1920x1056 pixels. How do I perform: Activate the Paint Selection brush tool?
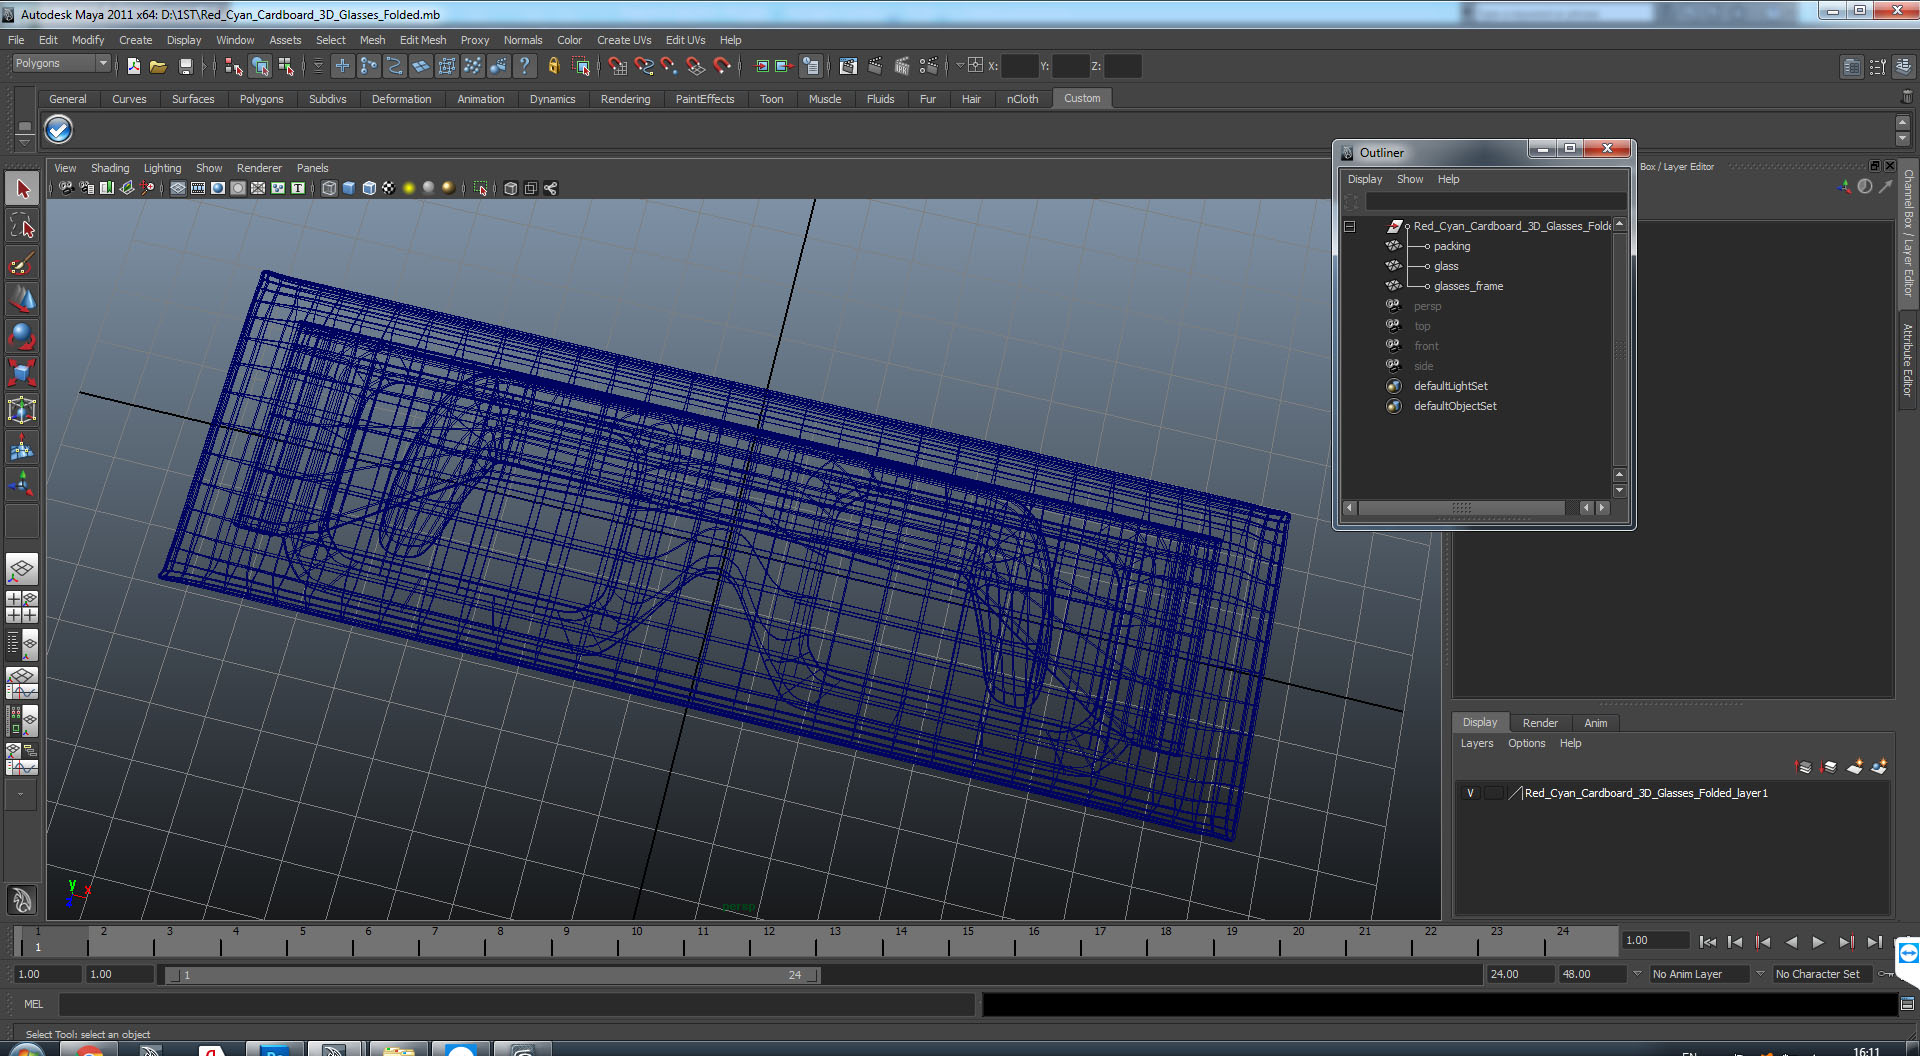(x=22, y=263)
